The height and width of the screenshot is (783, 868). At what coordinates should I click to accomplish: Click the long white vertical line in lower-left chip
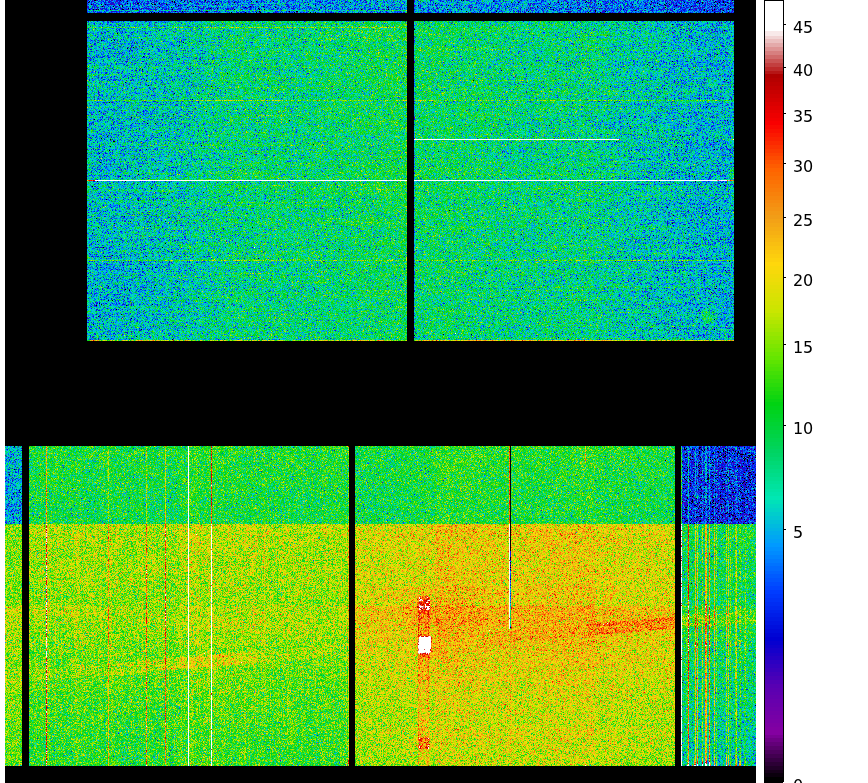(188, 600)
